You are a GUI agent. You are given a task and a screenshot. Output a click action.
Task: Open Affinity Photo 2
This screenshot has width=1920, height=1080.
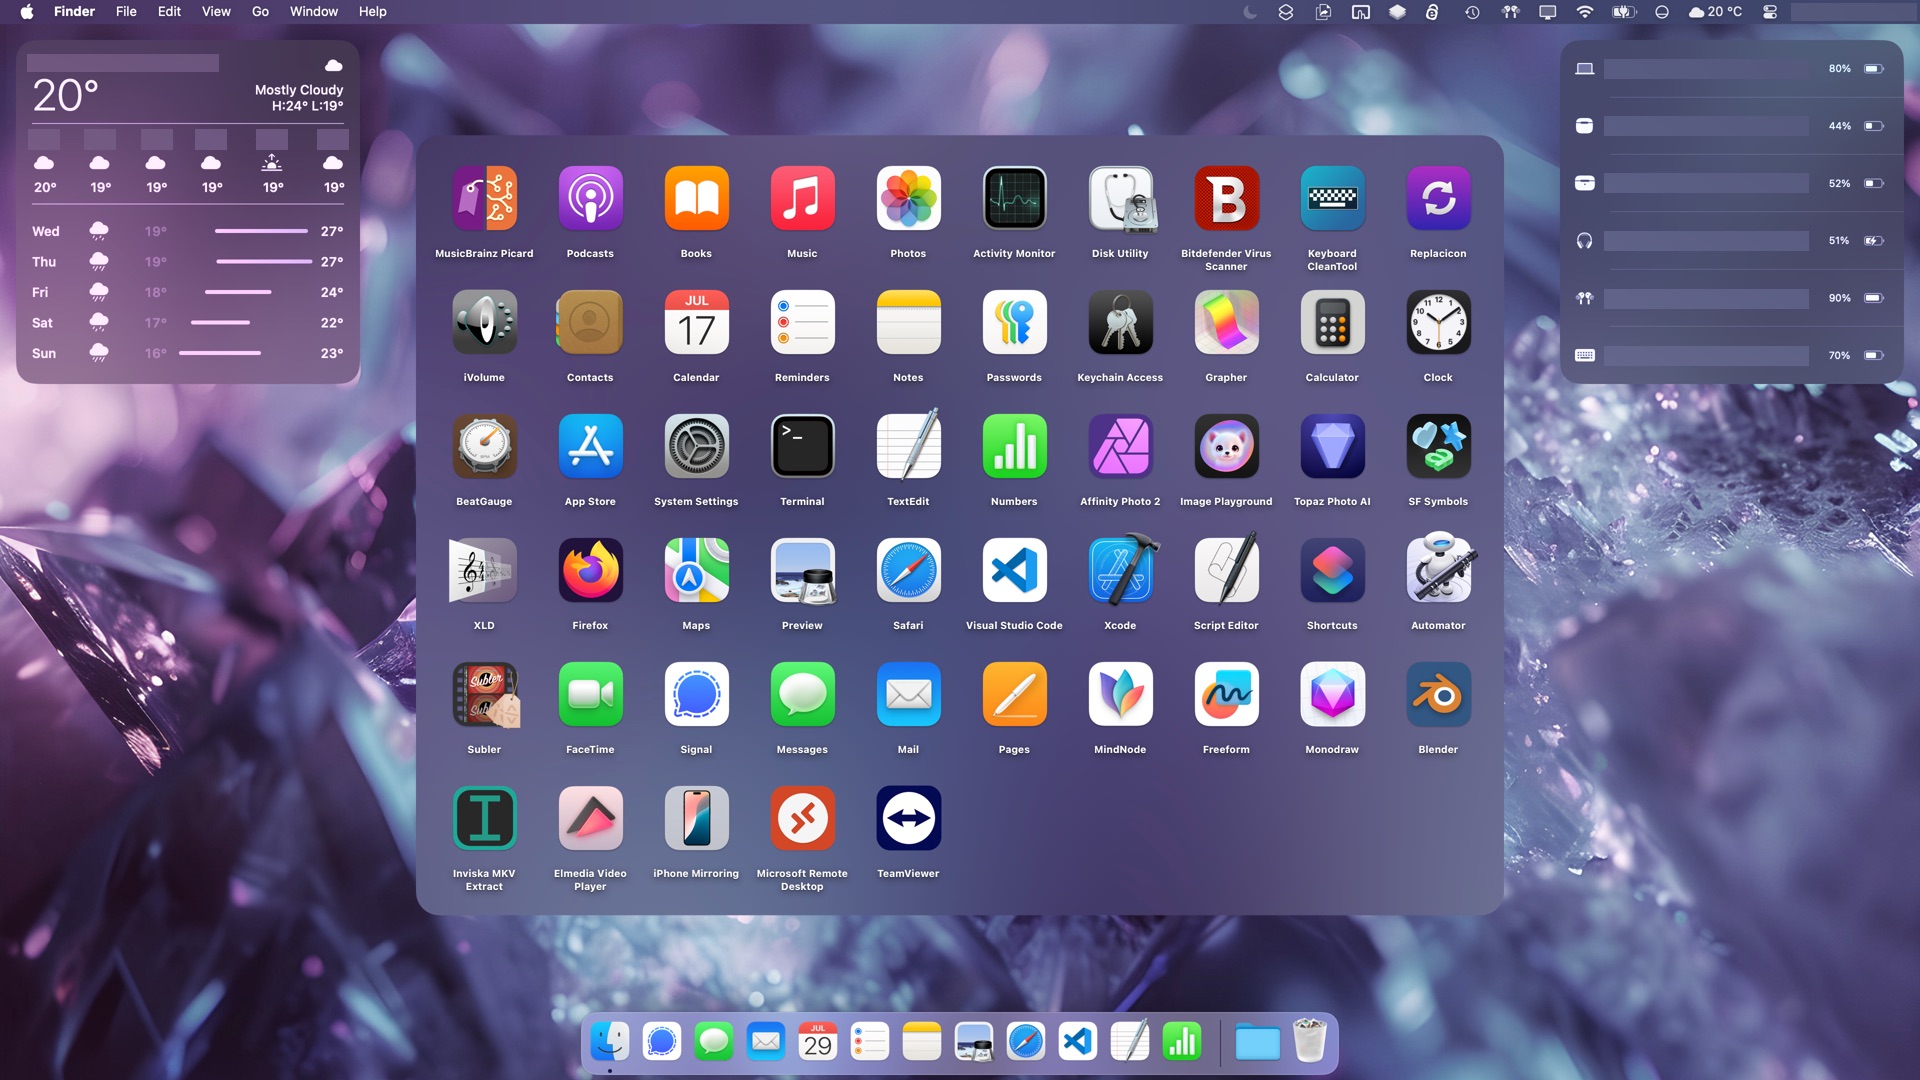[1120, 446]
